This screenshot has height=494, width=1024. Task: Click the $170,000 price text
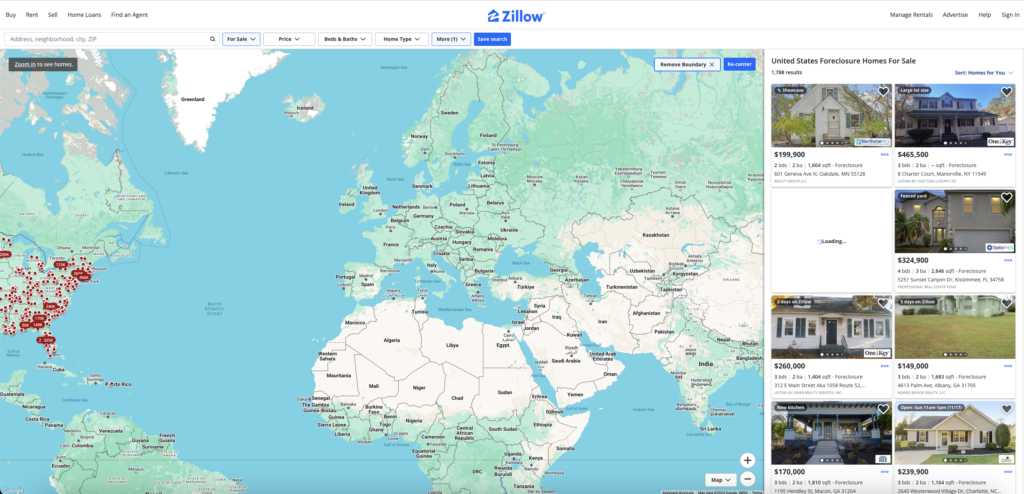[x=790, y=472]
